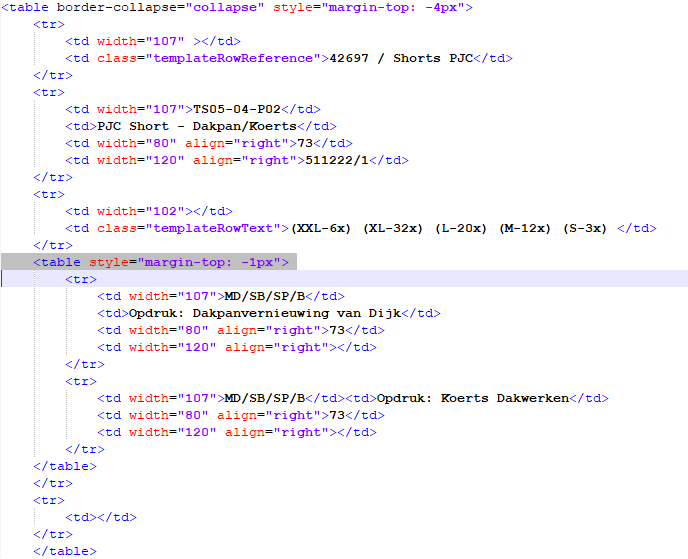The height and width of the screenshot is (559, 688).
Task: Click the attribute value "templateRowText"
Action: pos(213,229)
